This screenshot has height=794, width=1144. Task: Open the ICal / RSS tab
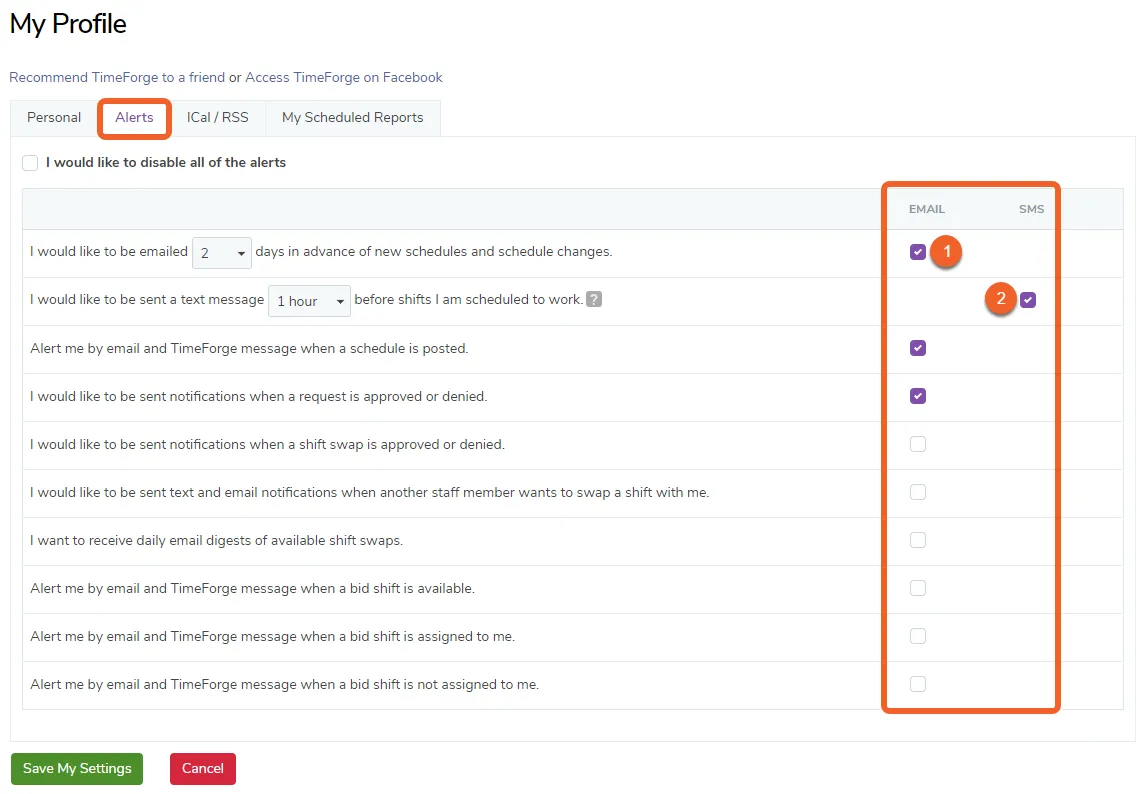tap(217, 117)
